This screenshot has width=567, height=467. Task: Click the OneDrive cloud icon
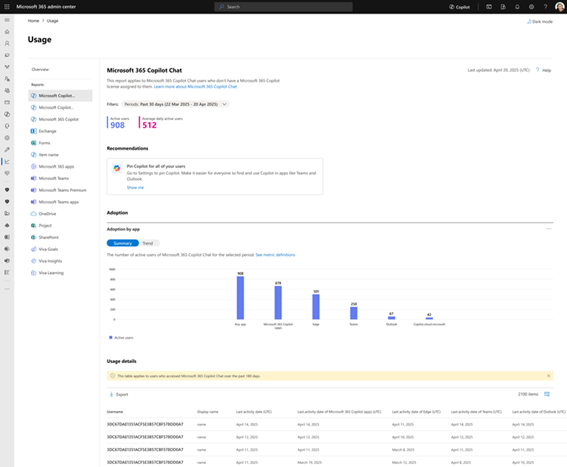34,214
